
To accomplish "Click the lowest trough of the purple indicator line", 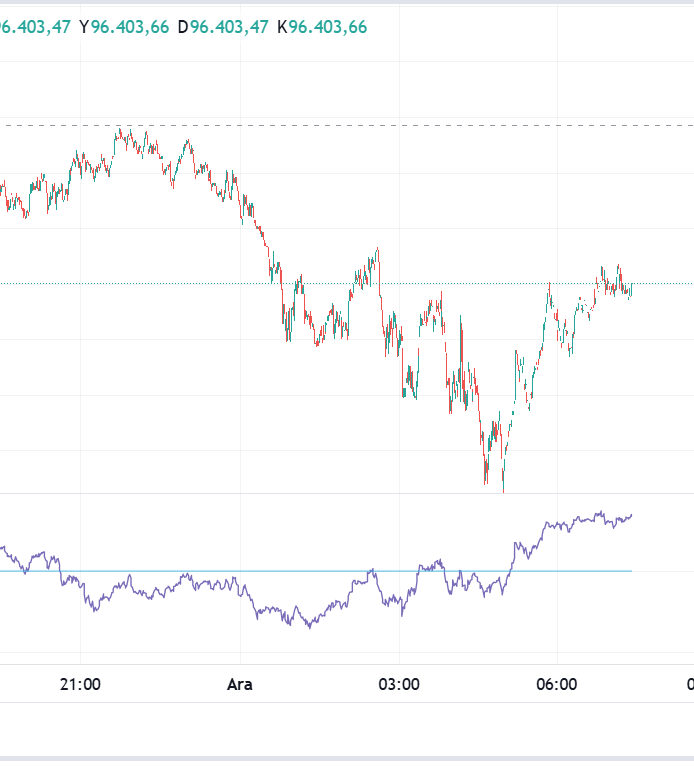I will (309, 627).
